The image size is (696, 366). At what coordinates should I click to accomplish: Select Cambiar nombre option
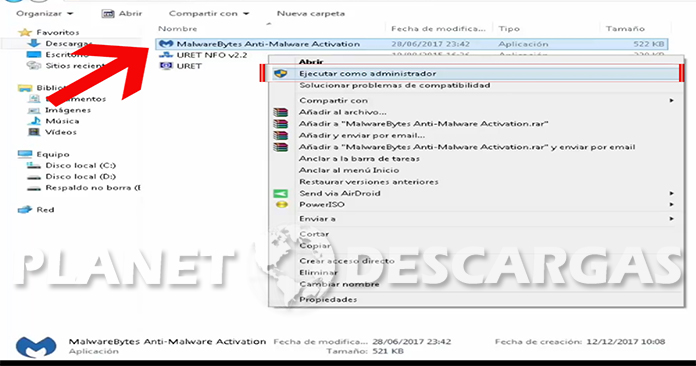click(339, 284)
